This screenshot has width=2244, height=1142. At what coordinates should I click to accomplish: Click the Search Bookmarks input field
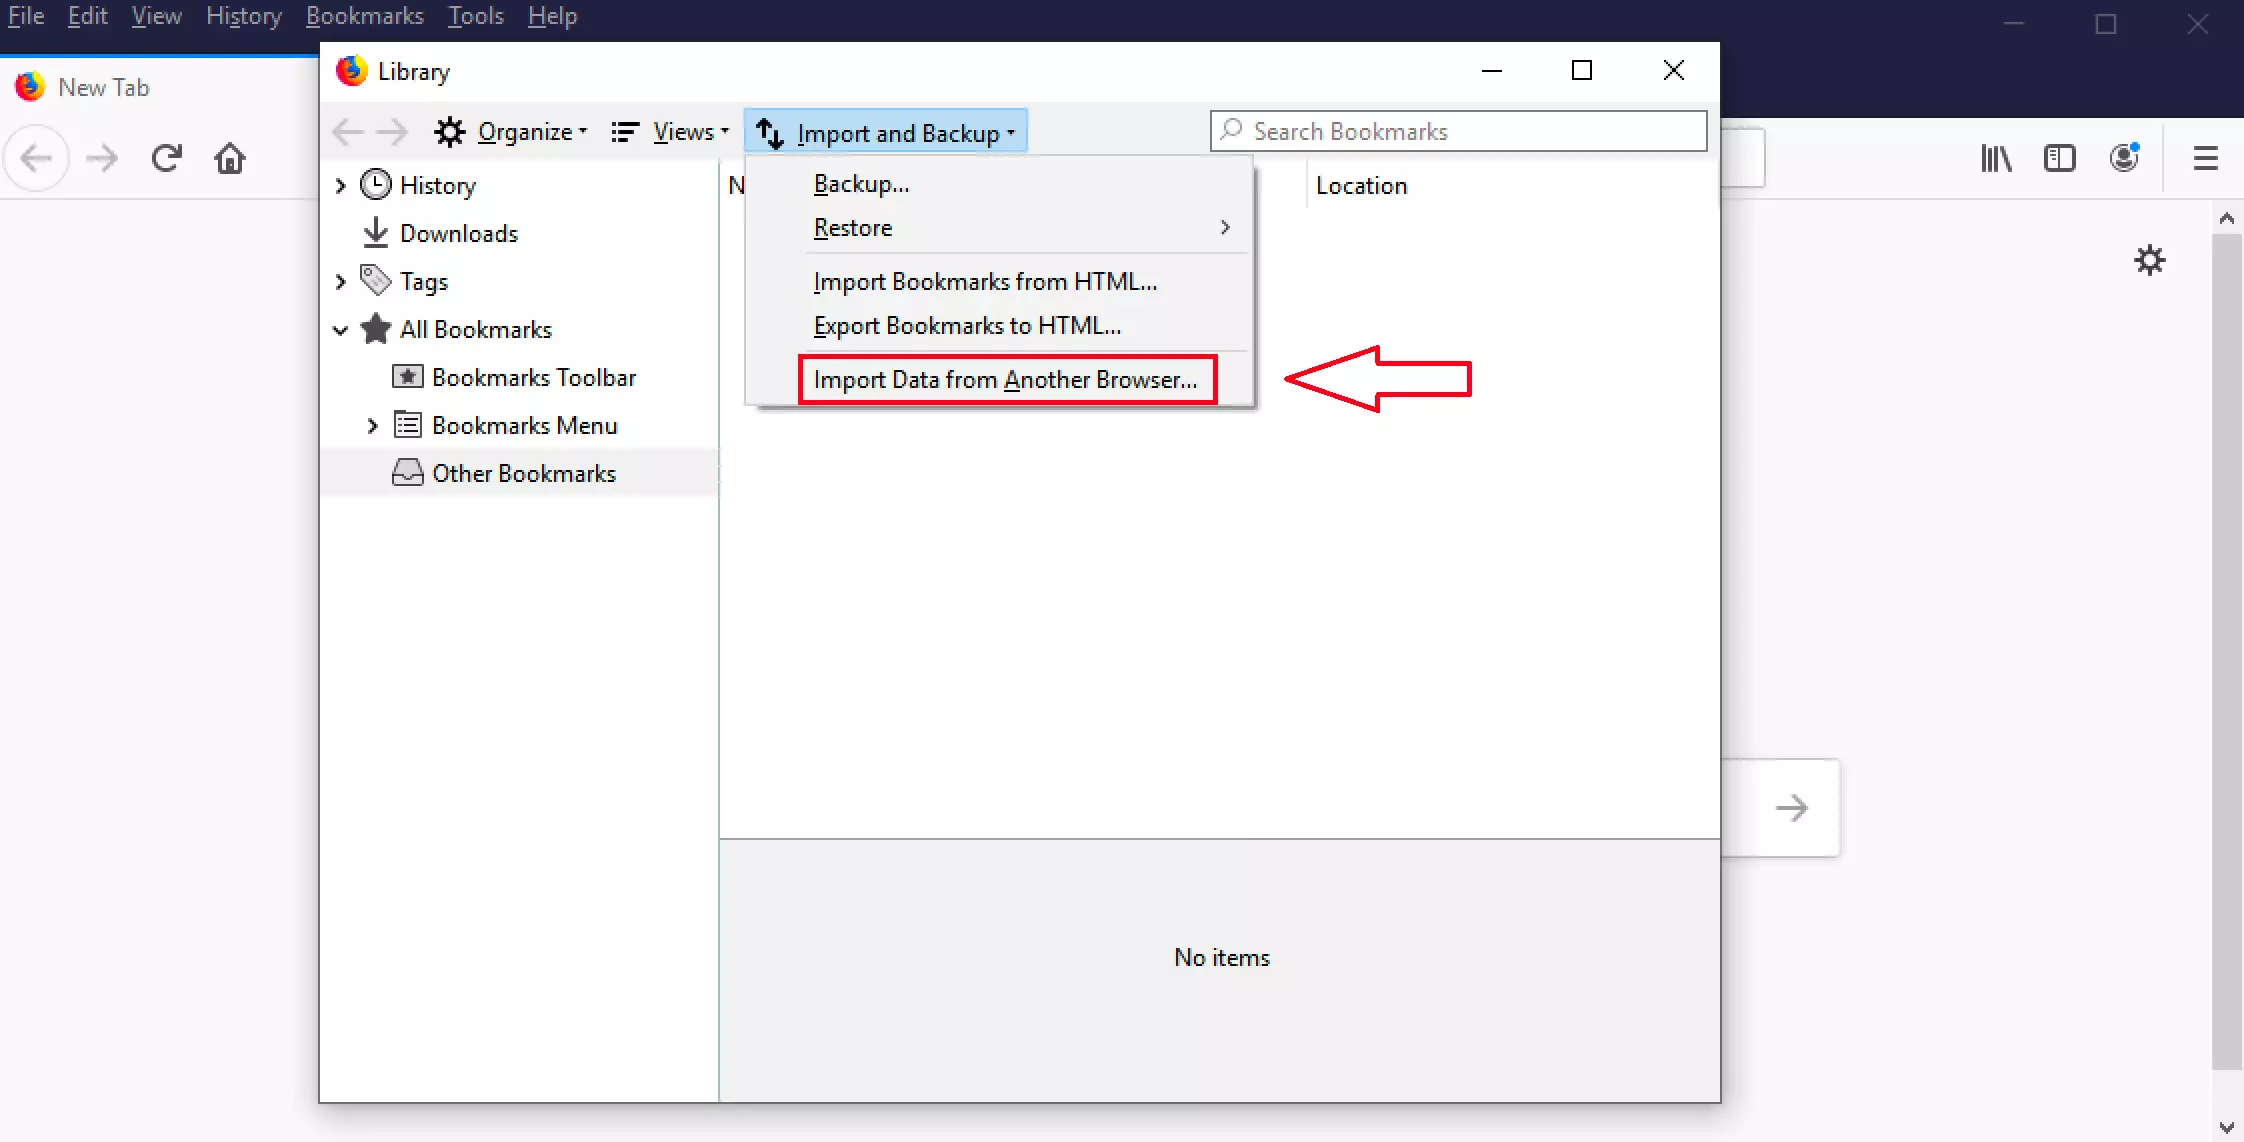pyautogui.click(x=1458, y=131)
